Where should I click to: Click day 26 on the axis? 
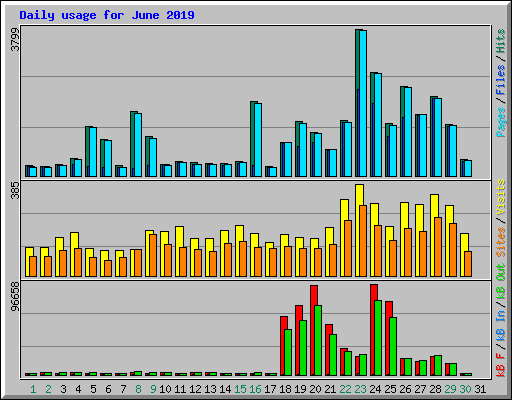405,389
